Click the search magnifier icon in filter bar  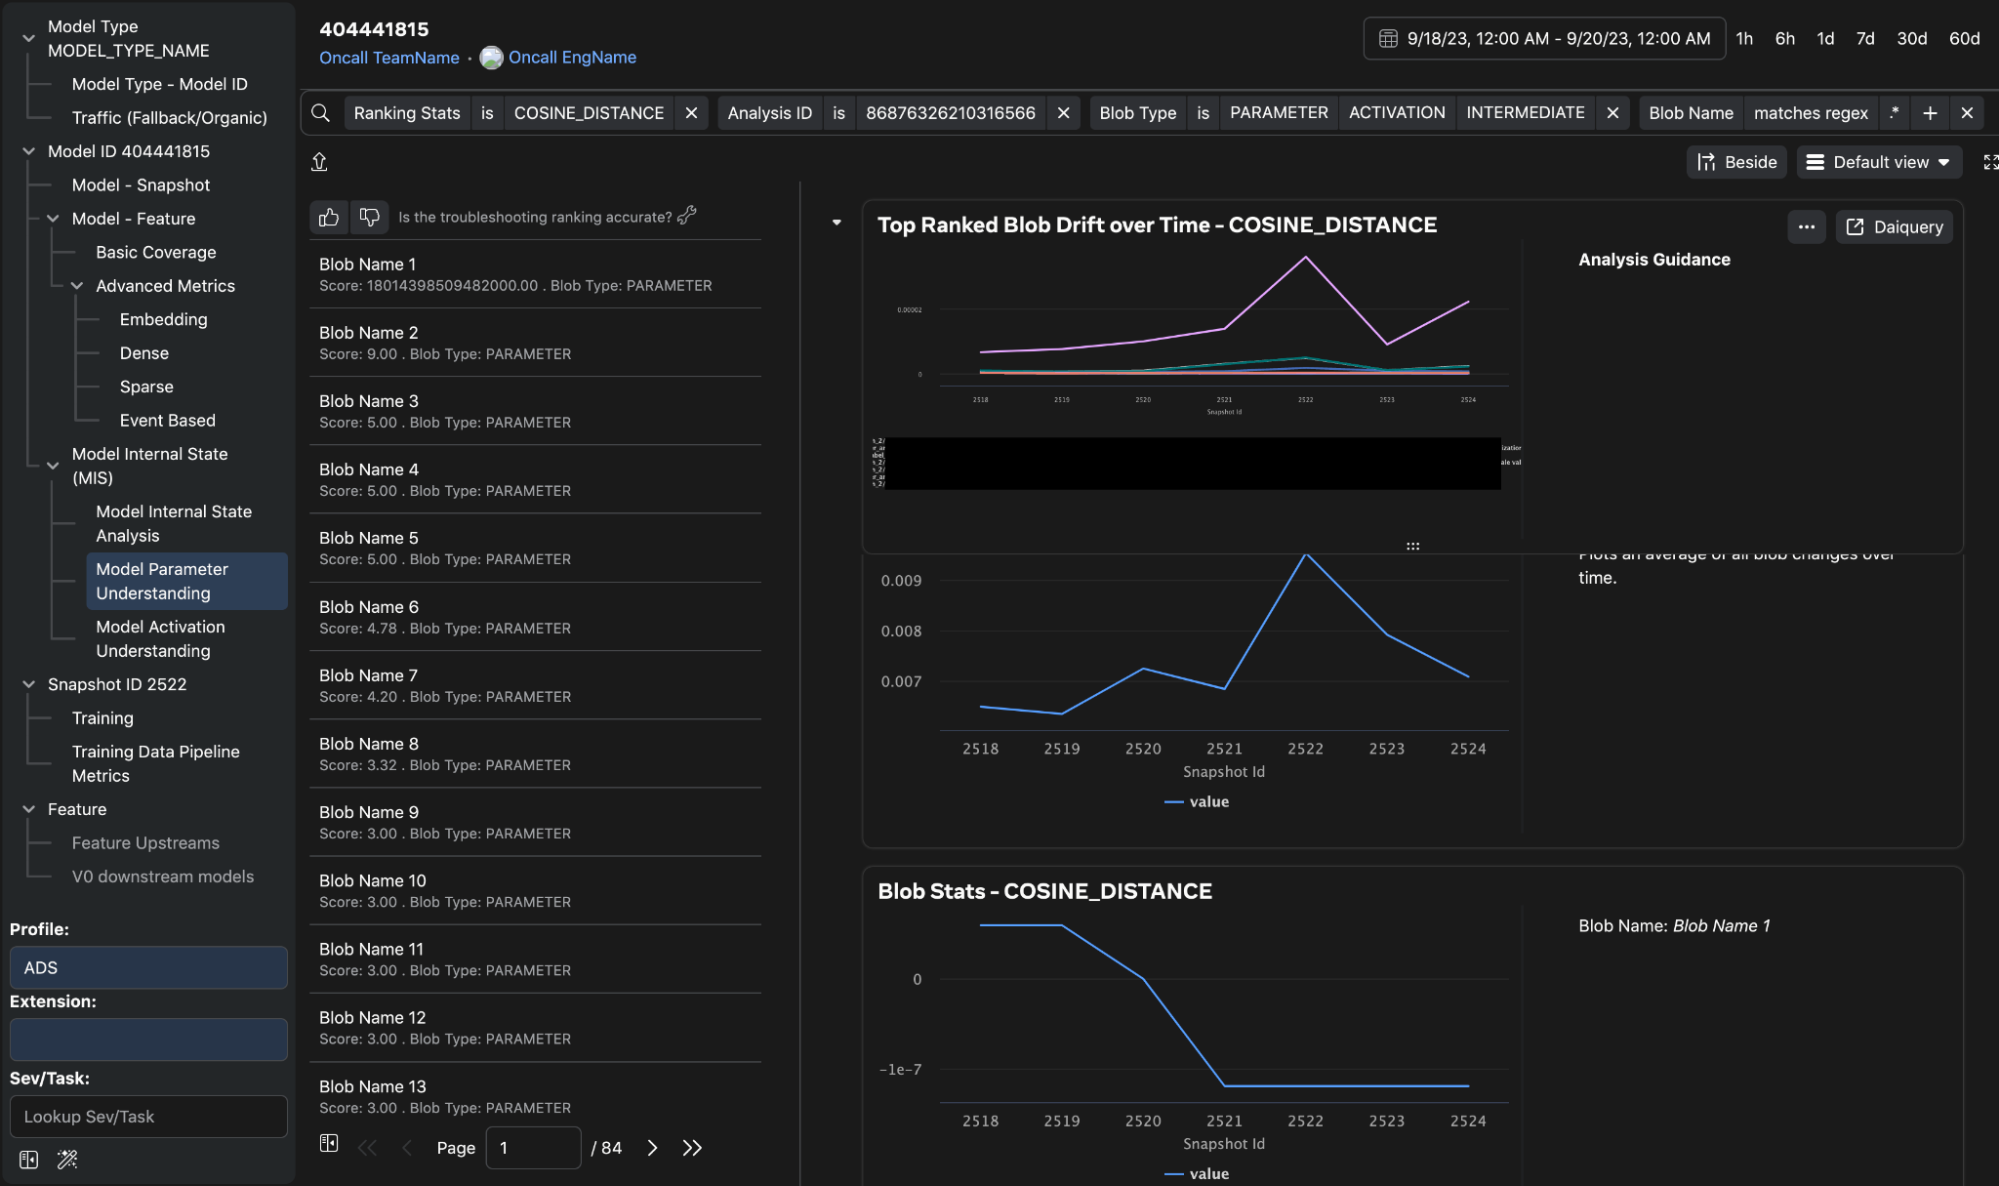tap(320, 113)
